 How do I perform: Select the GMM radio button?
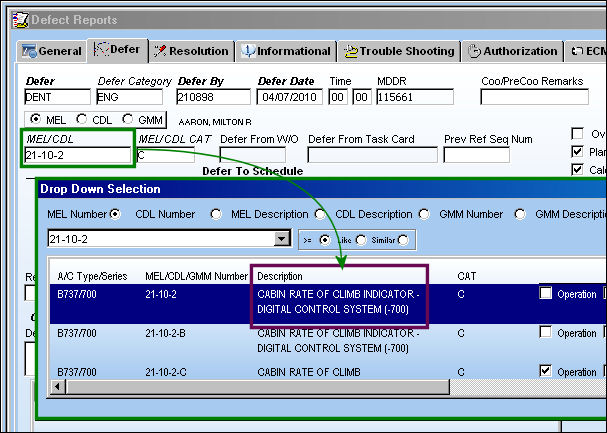[x=127, y=119]
